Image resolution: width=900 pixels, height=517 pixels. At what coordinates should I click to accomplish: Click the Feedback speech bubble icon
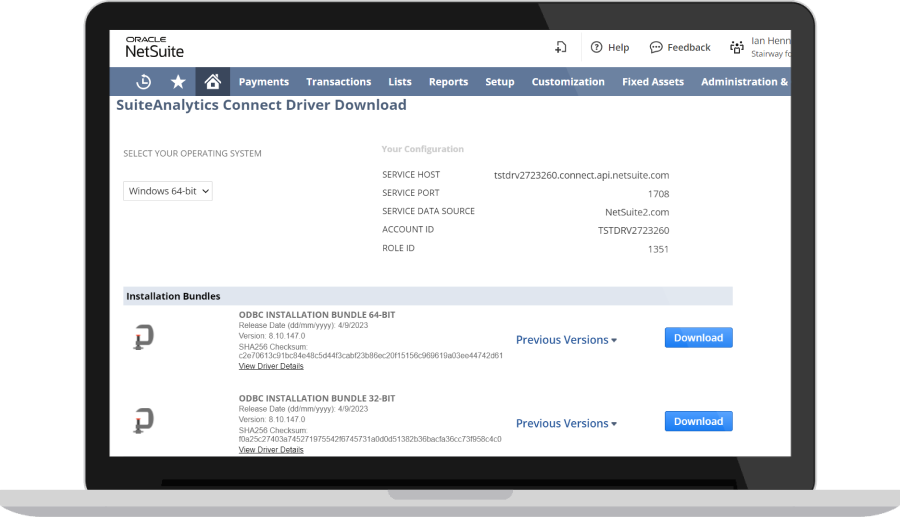[x=655, y=47]
